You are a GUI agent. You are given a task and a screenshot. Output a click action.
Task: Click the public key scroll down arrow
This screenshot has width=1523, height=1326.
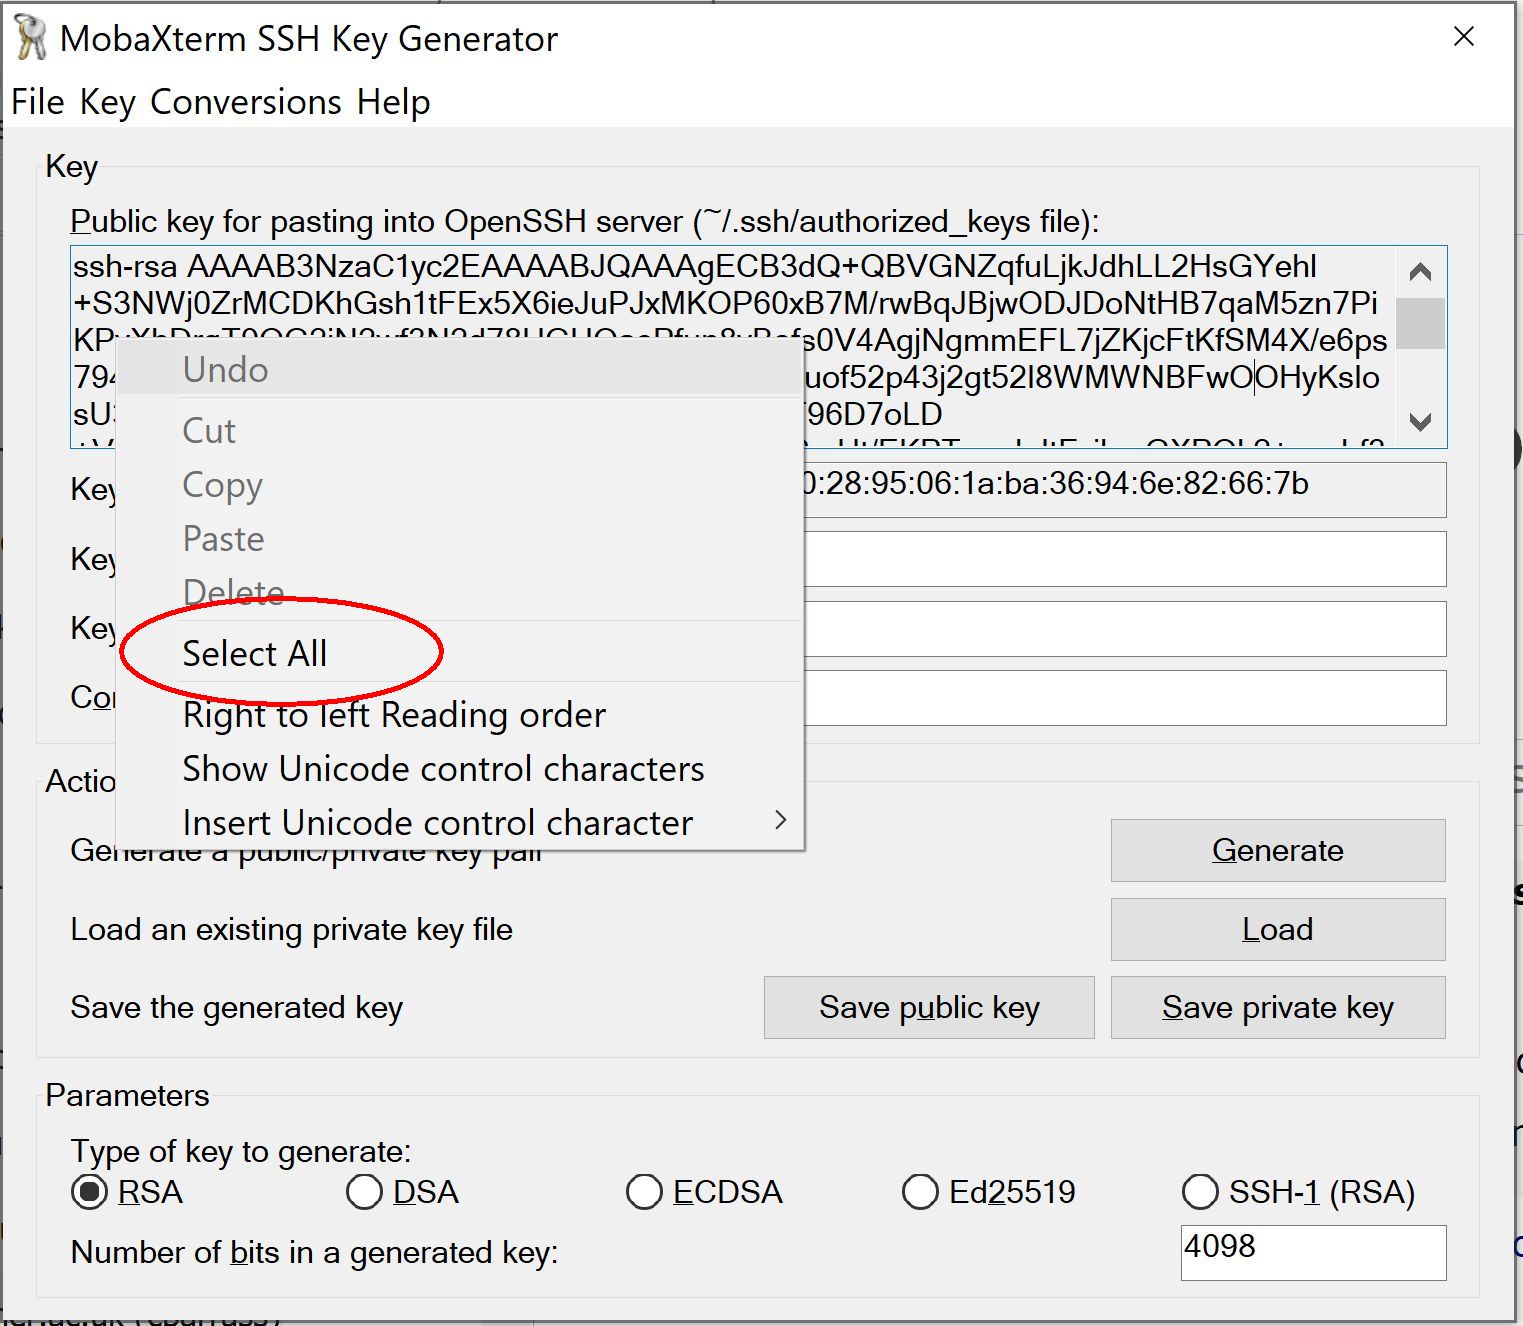[1420, 422]
